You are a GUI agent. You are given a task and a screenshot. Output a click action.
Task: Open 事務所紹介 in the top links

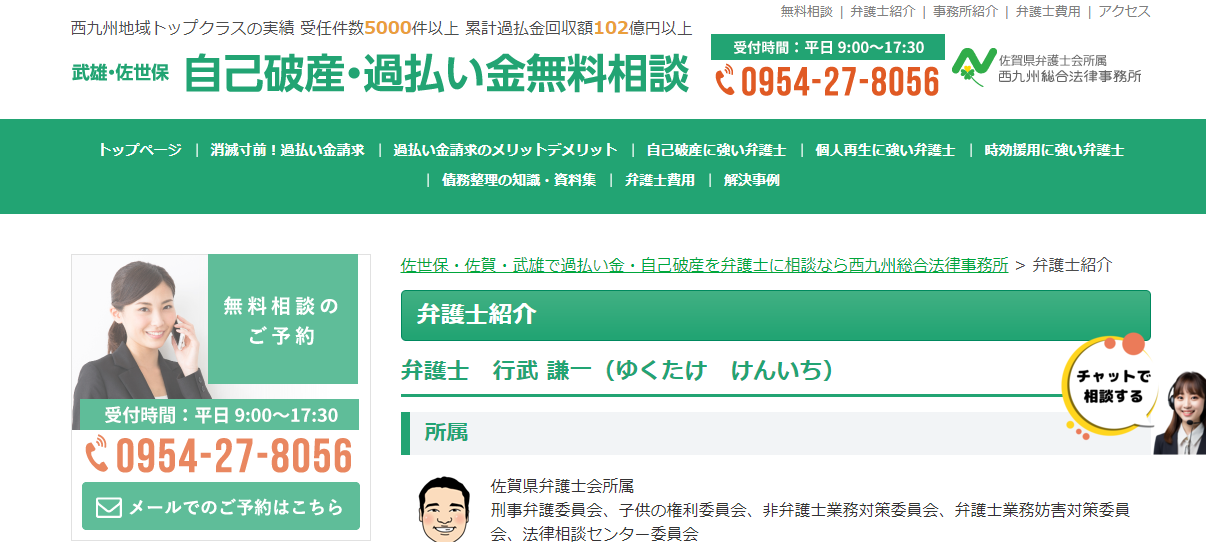point(965,12)
